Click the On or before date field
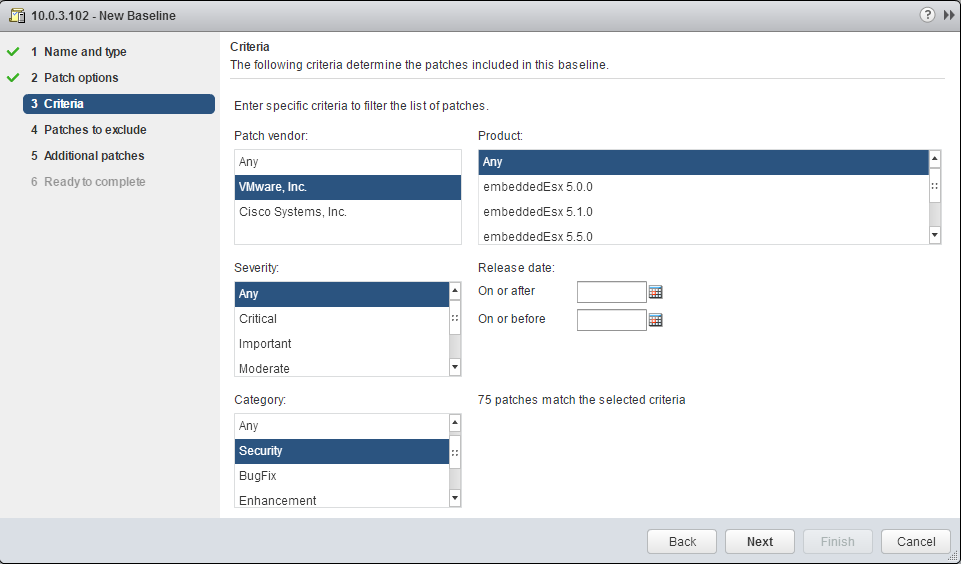This screenshot has height=564, width=961. (611, 320)
